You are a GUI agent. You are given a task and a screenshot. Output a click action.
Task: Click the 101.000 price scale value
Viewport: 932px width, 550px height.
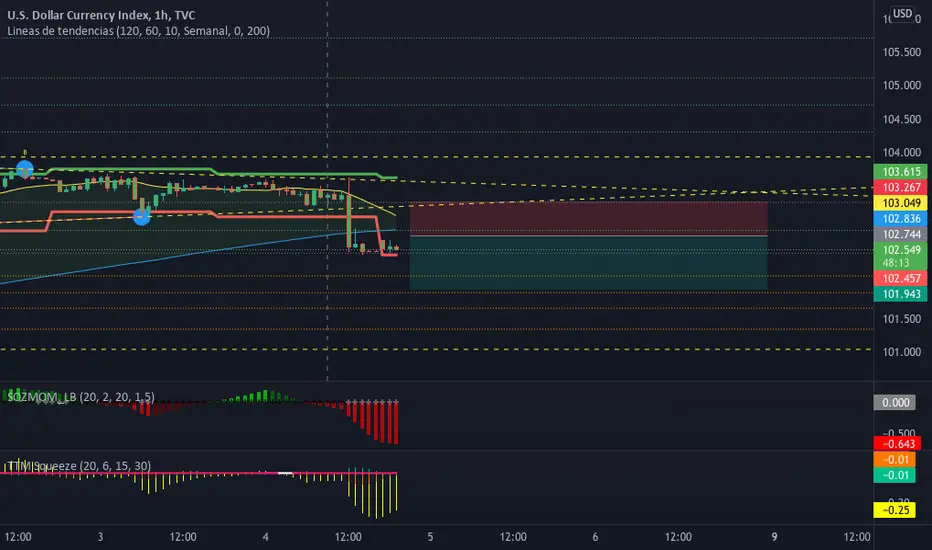pos(902,353)
